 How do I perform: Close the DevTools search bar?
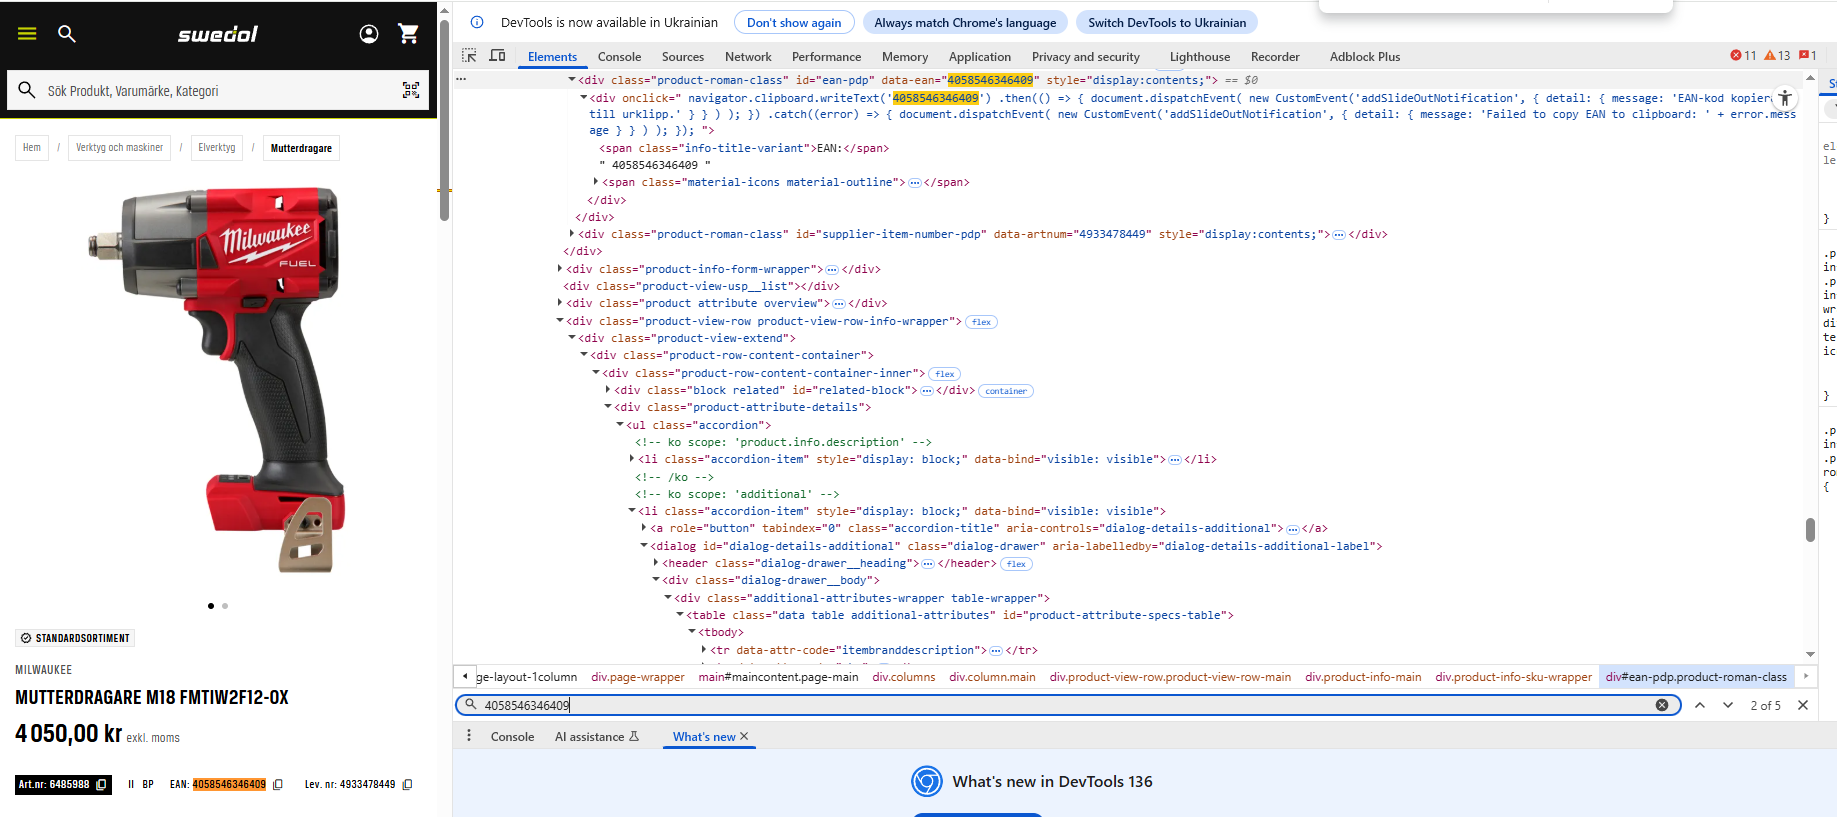(1803, 705)
